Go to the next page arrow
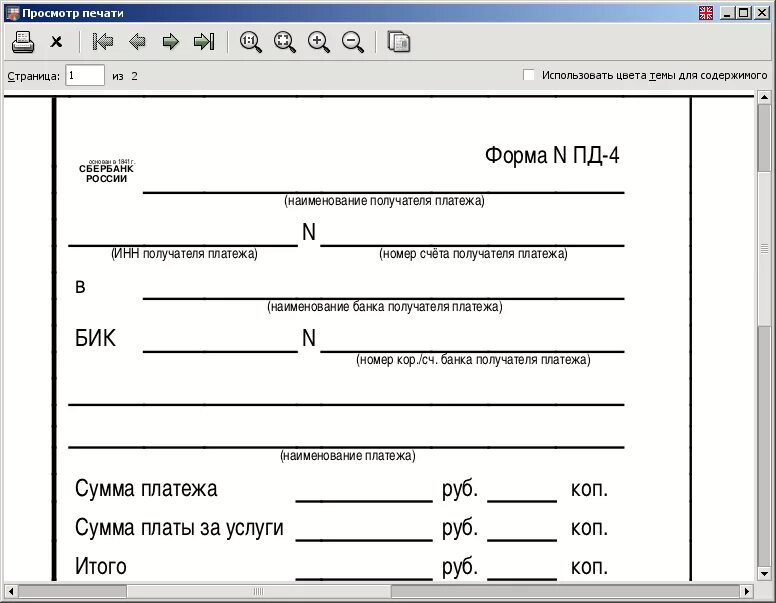 170,42
